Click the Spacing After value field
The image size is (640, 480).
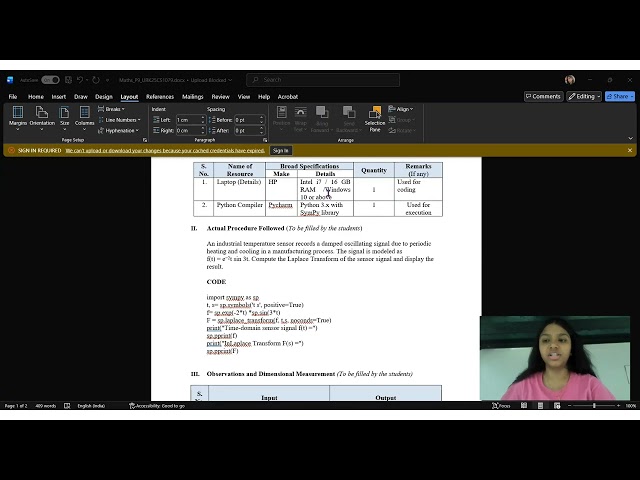(x=247, y=131)
